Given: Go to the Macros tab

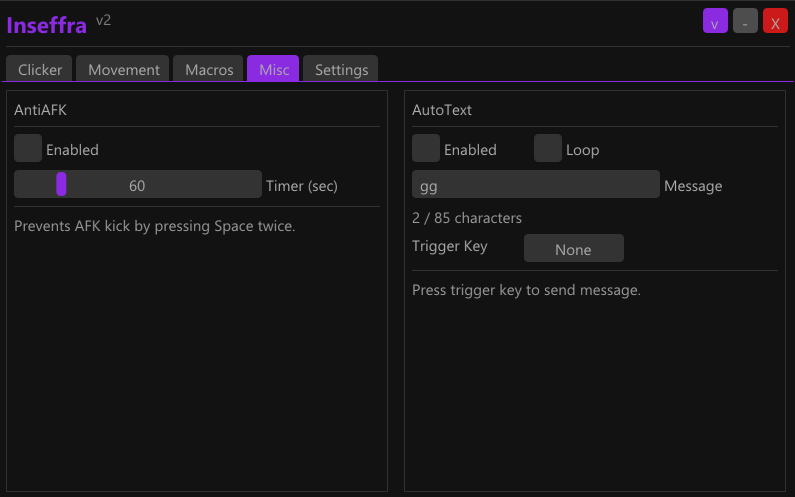Looking at the screenshot, I should pyautogui.click(x=209, y=69).
